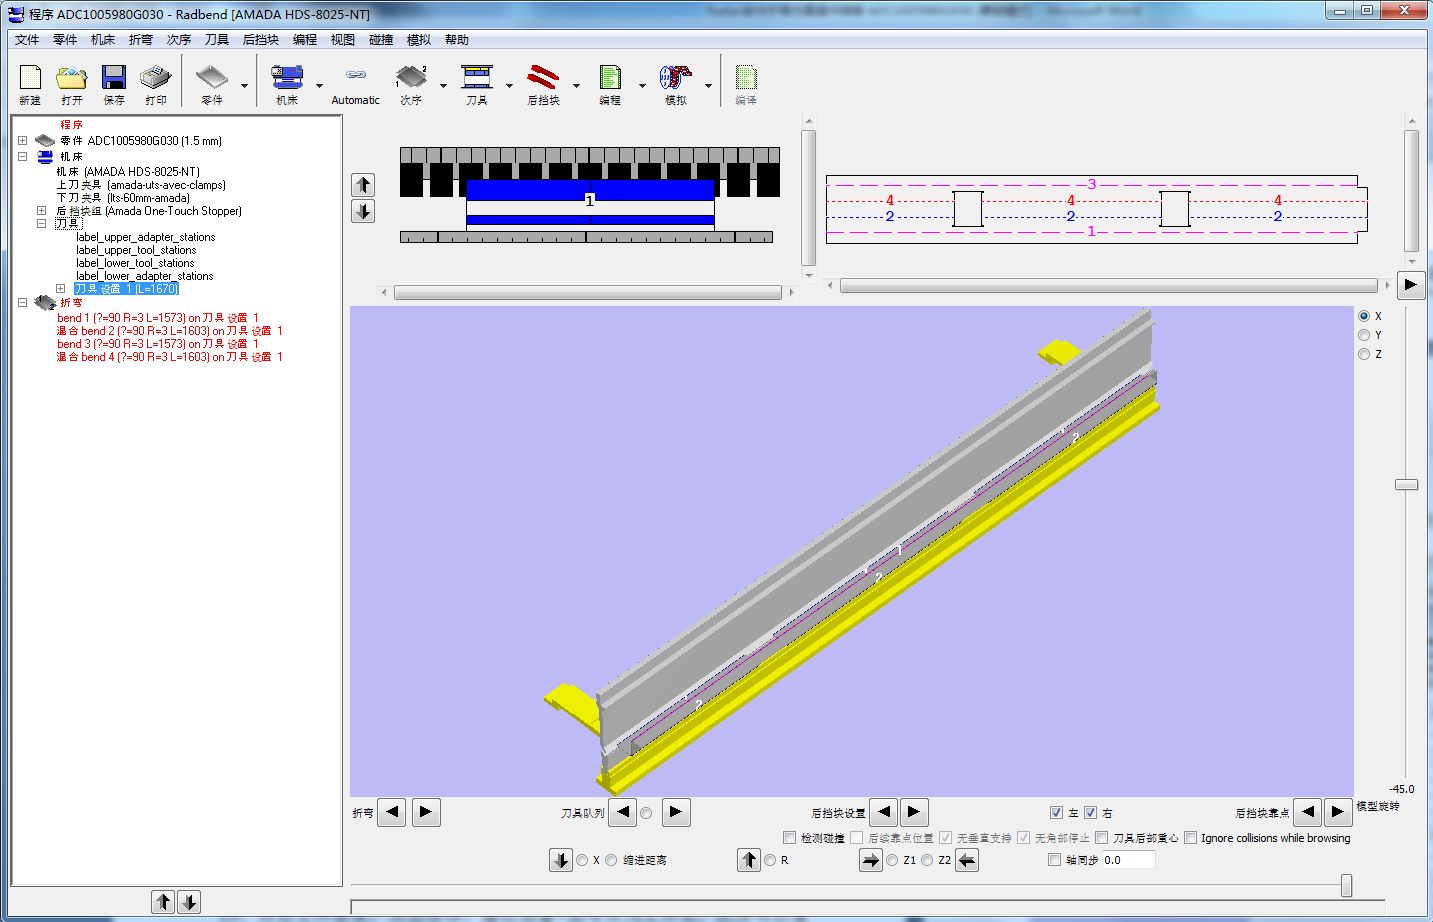Move the item down with the tree panel's down arrow

(x=189, y=902)
